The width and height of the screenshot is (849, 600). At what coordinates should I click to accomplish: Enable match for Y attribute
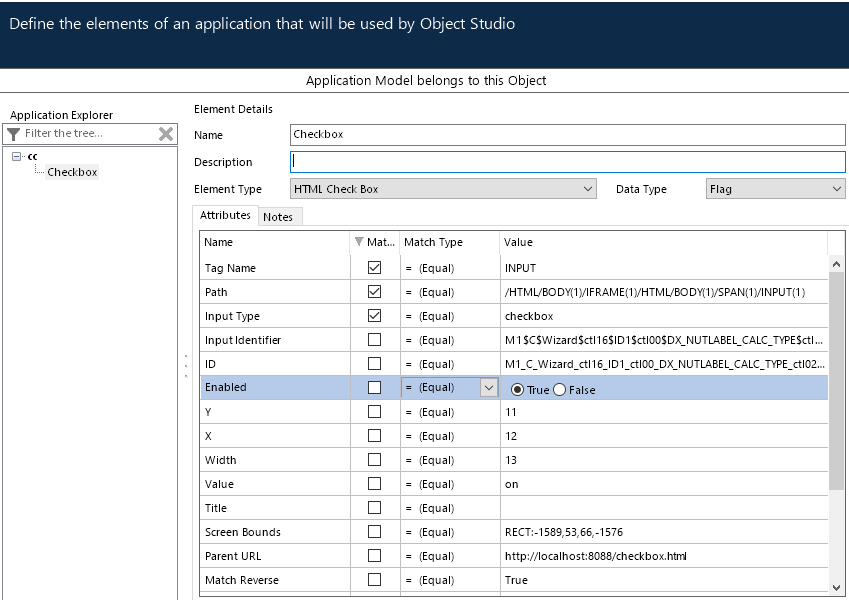click(x=374, y=412)
